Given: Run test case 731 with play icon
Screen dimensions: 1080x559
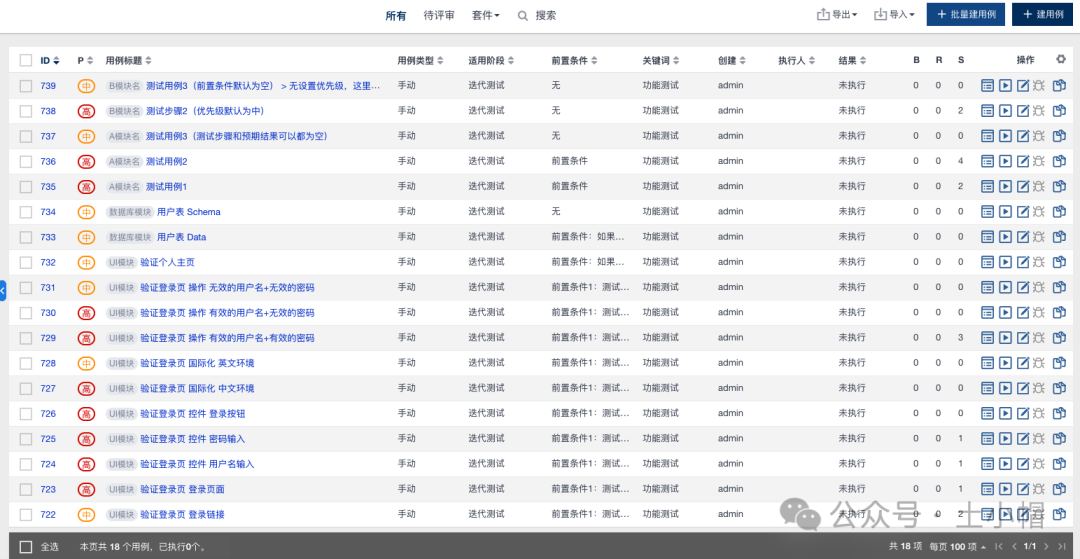Looking at the screenshot, I should (1006, 287).
